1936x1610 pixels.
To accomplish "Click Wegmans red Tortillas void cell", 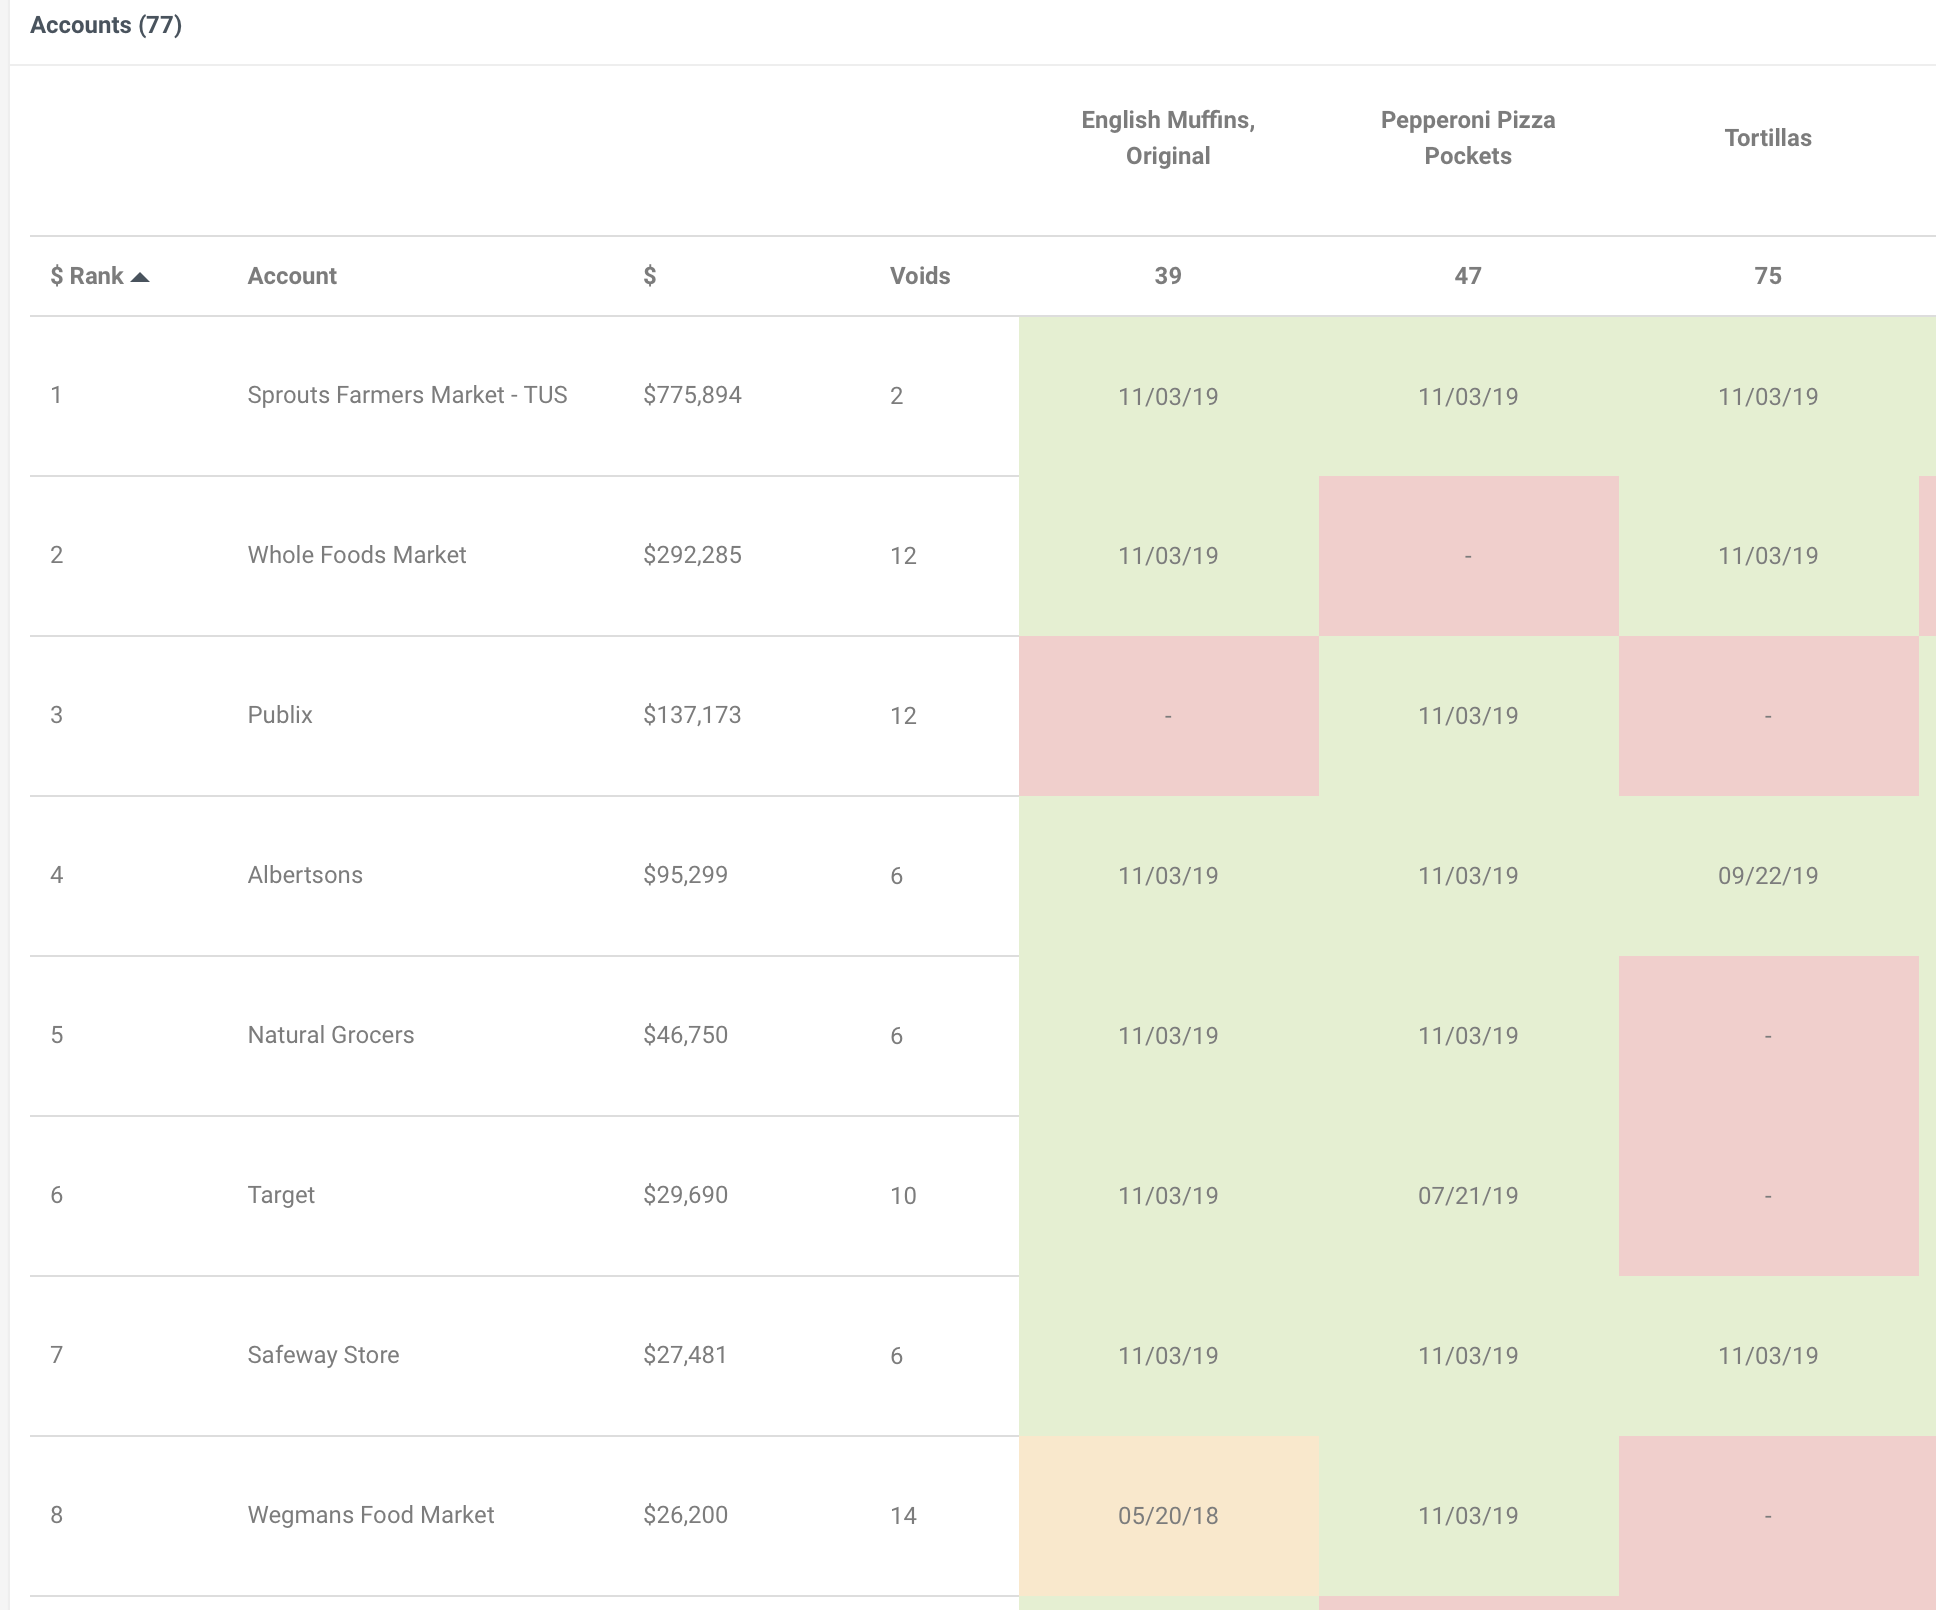I will pyautogui.click(x=1768, y=1516).
